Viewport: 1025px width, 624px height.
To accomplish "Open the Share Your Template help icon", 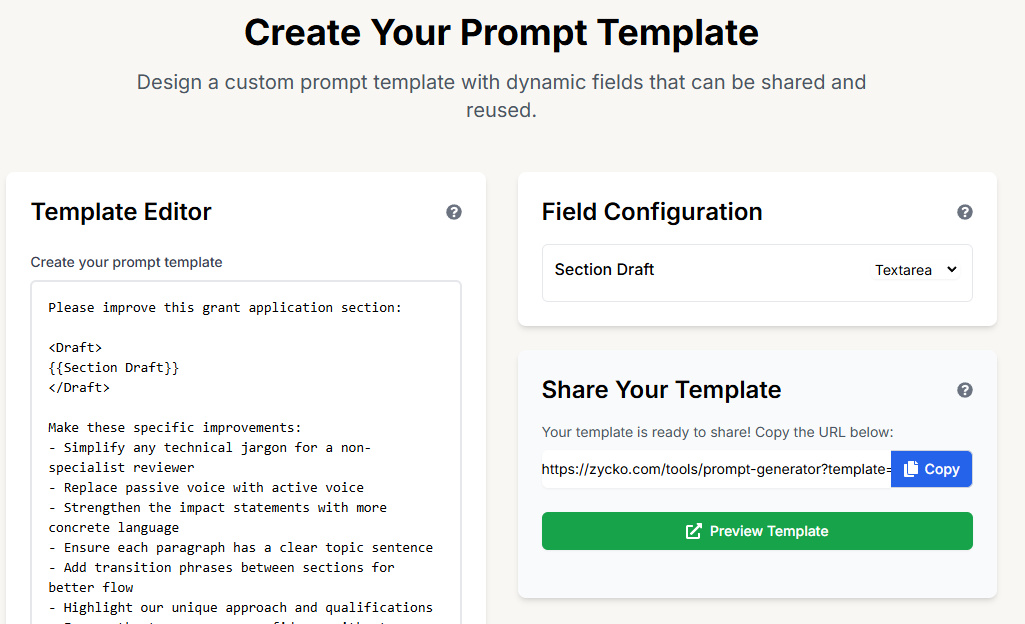I will tap(965, 390).
